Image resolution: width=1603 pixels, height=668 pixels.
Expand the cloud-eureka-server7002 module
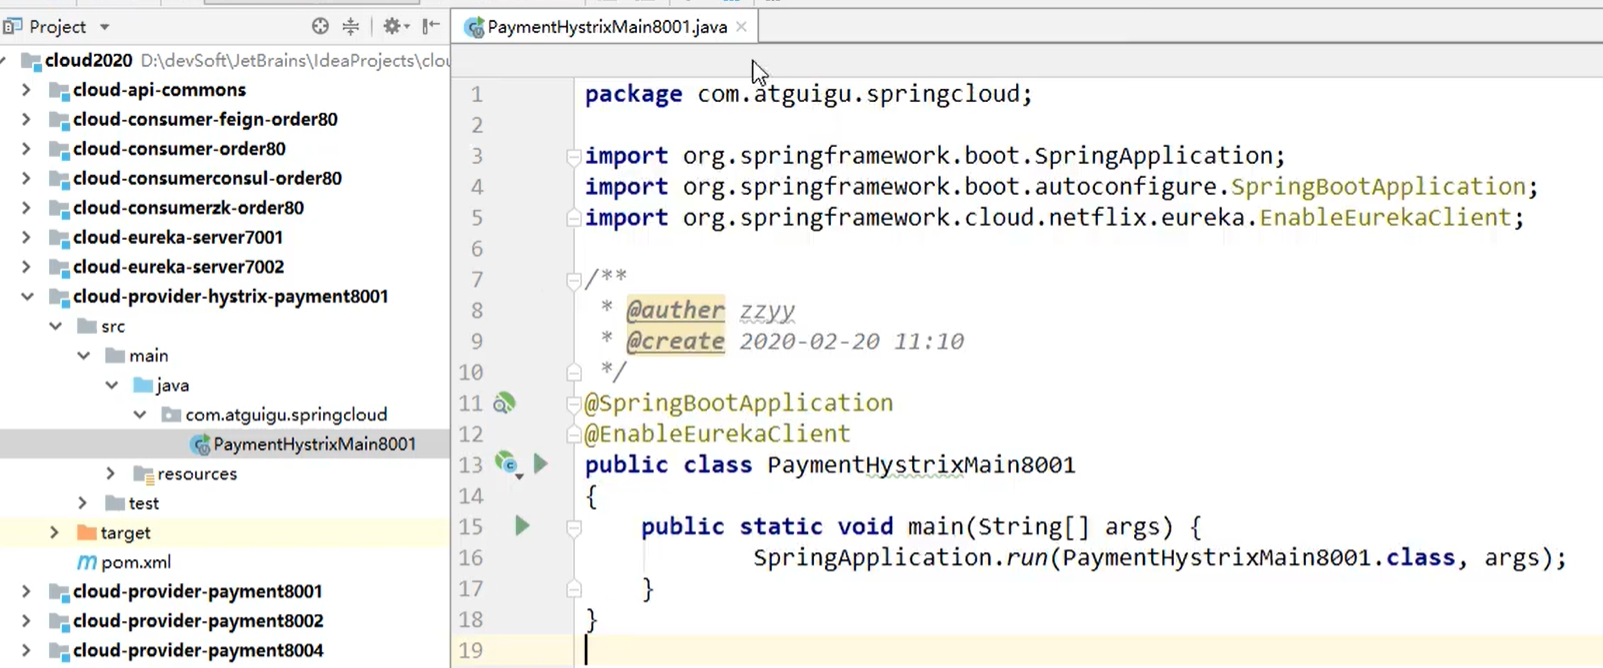(26, 267)
